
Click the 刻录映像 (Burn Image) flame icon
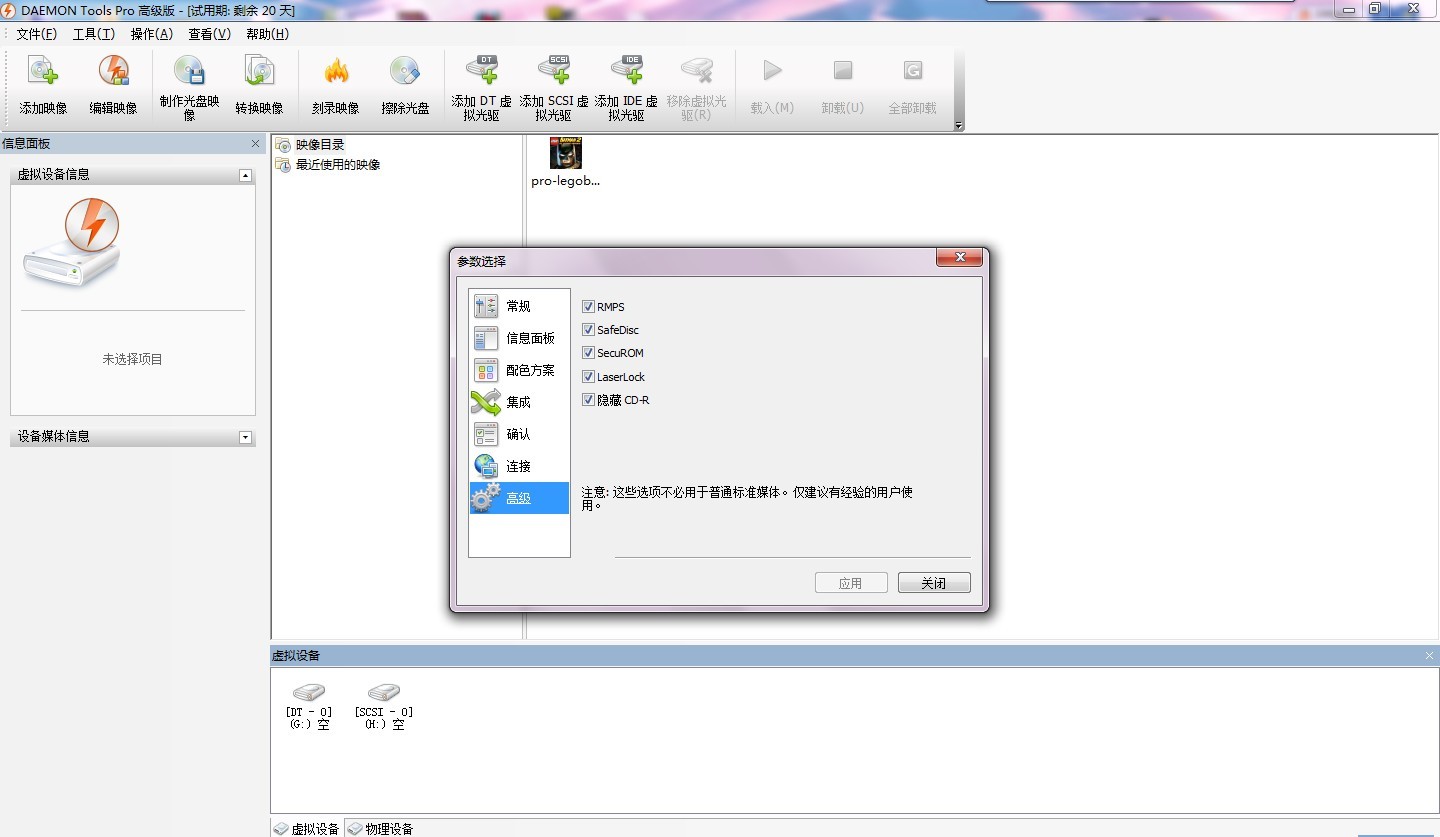tap(336, 71)
